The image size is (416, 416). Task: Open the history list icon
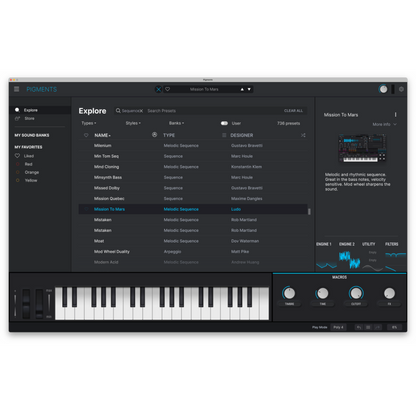[368, 327]
